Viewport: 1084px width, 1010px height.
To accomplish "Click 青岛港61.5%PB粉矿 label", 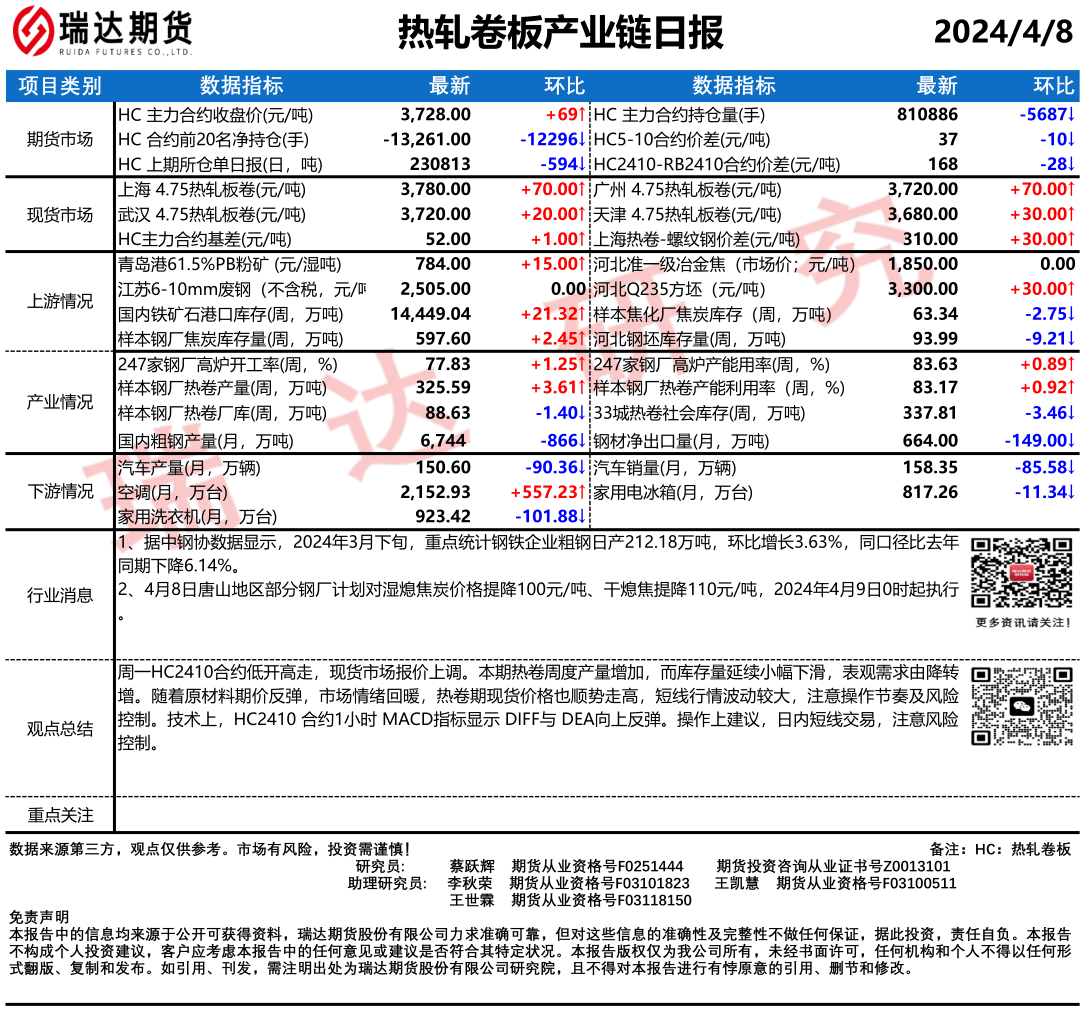I will (x=230, y=264).
